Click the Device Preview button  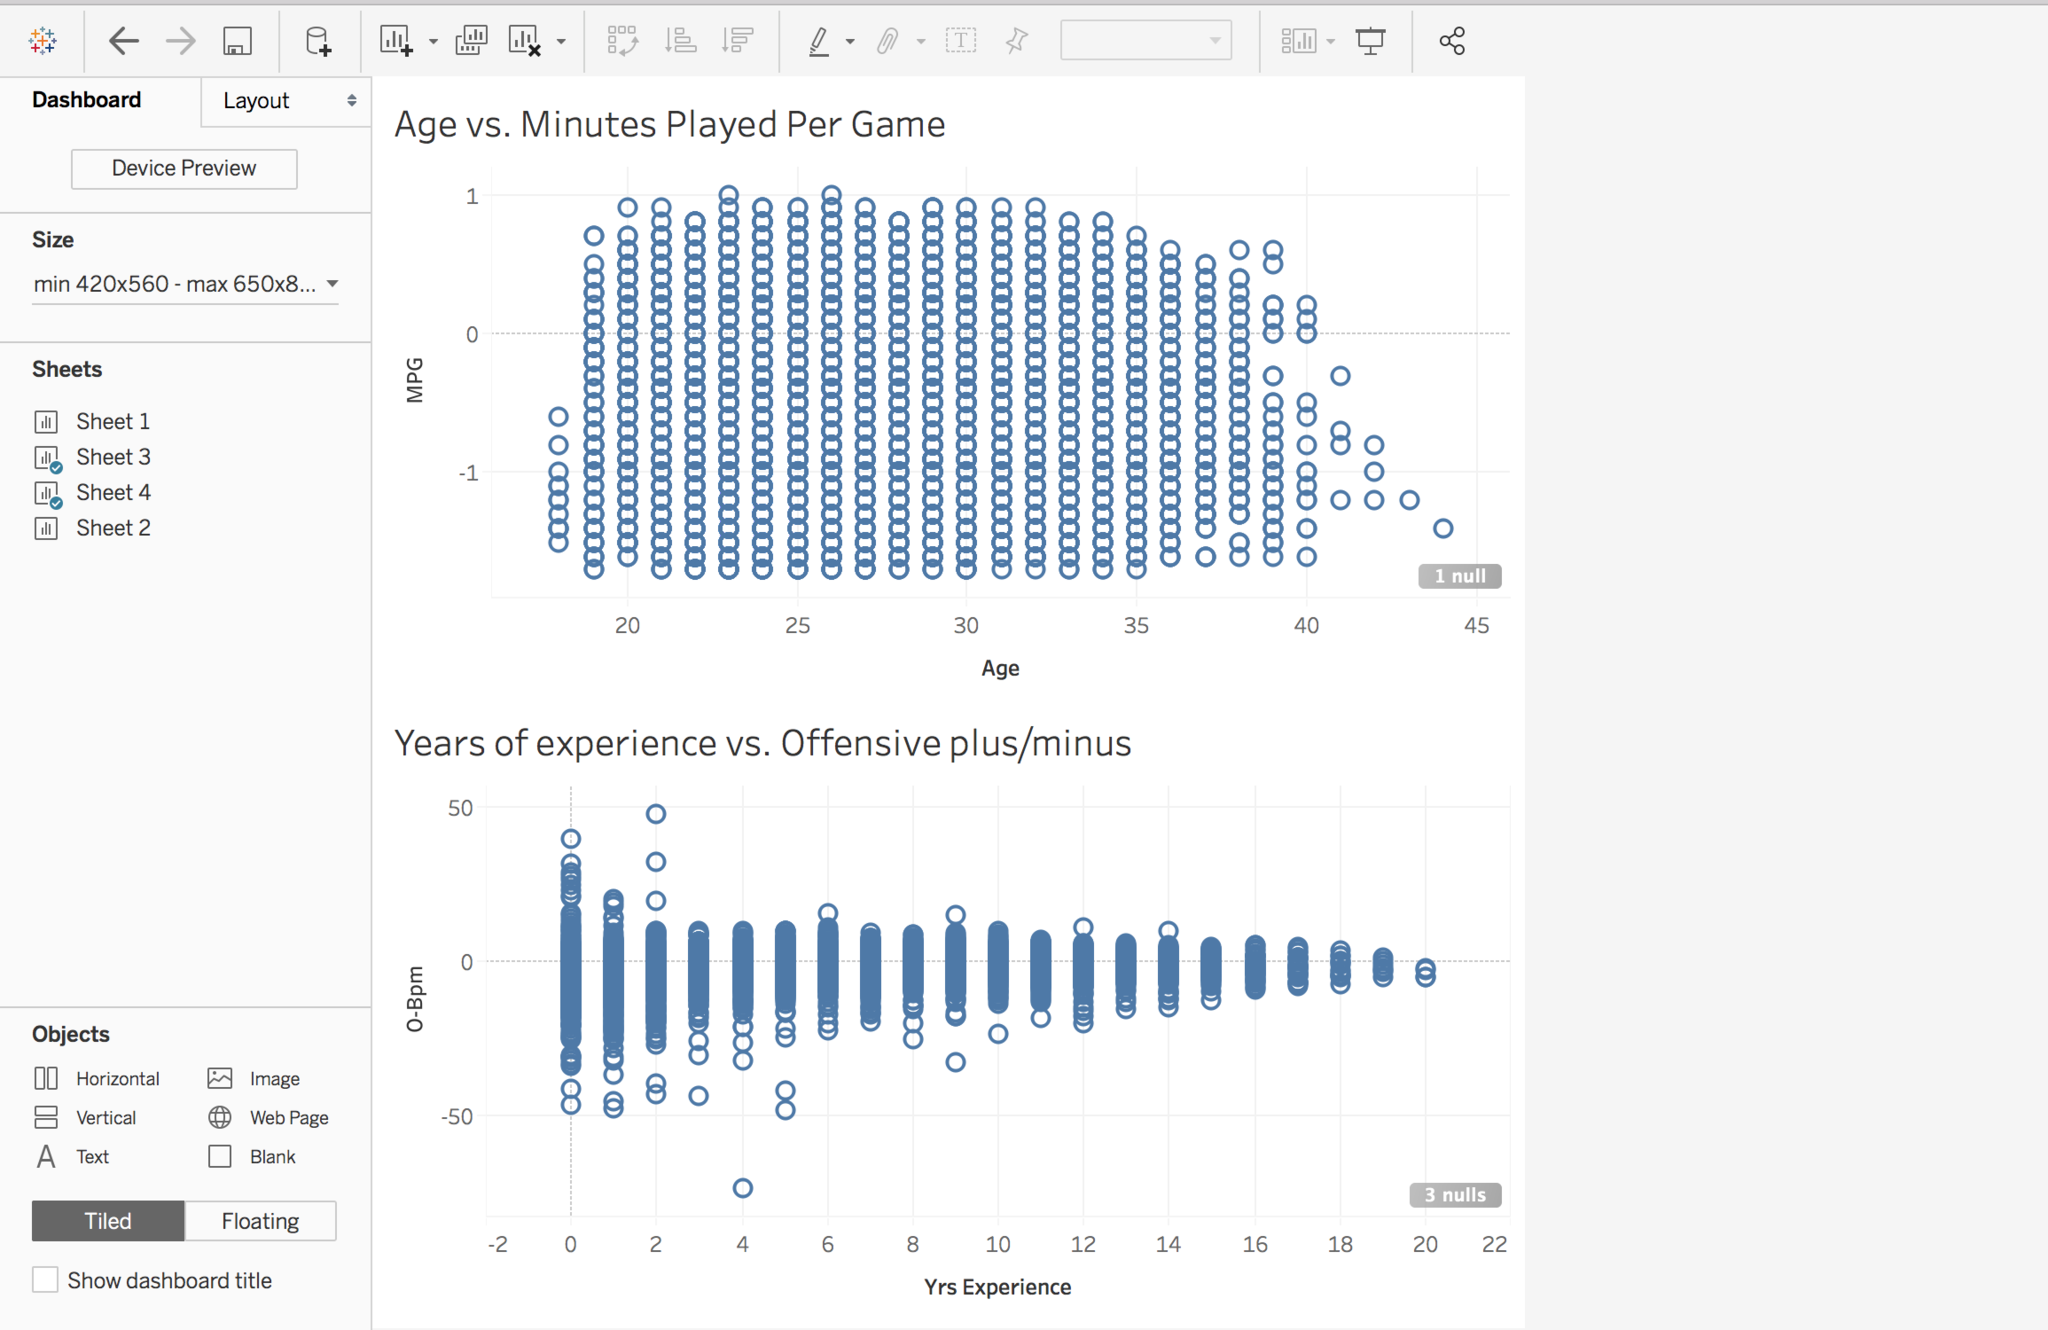coord(184,168)
